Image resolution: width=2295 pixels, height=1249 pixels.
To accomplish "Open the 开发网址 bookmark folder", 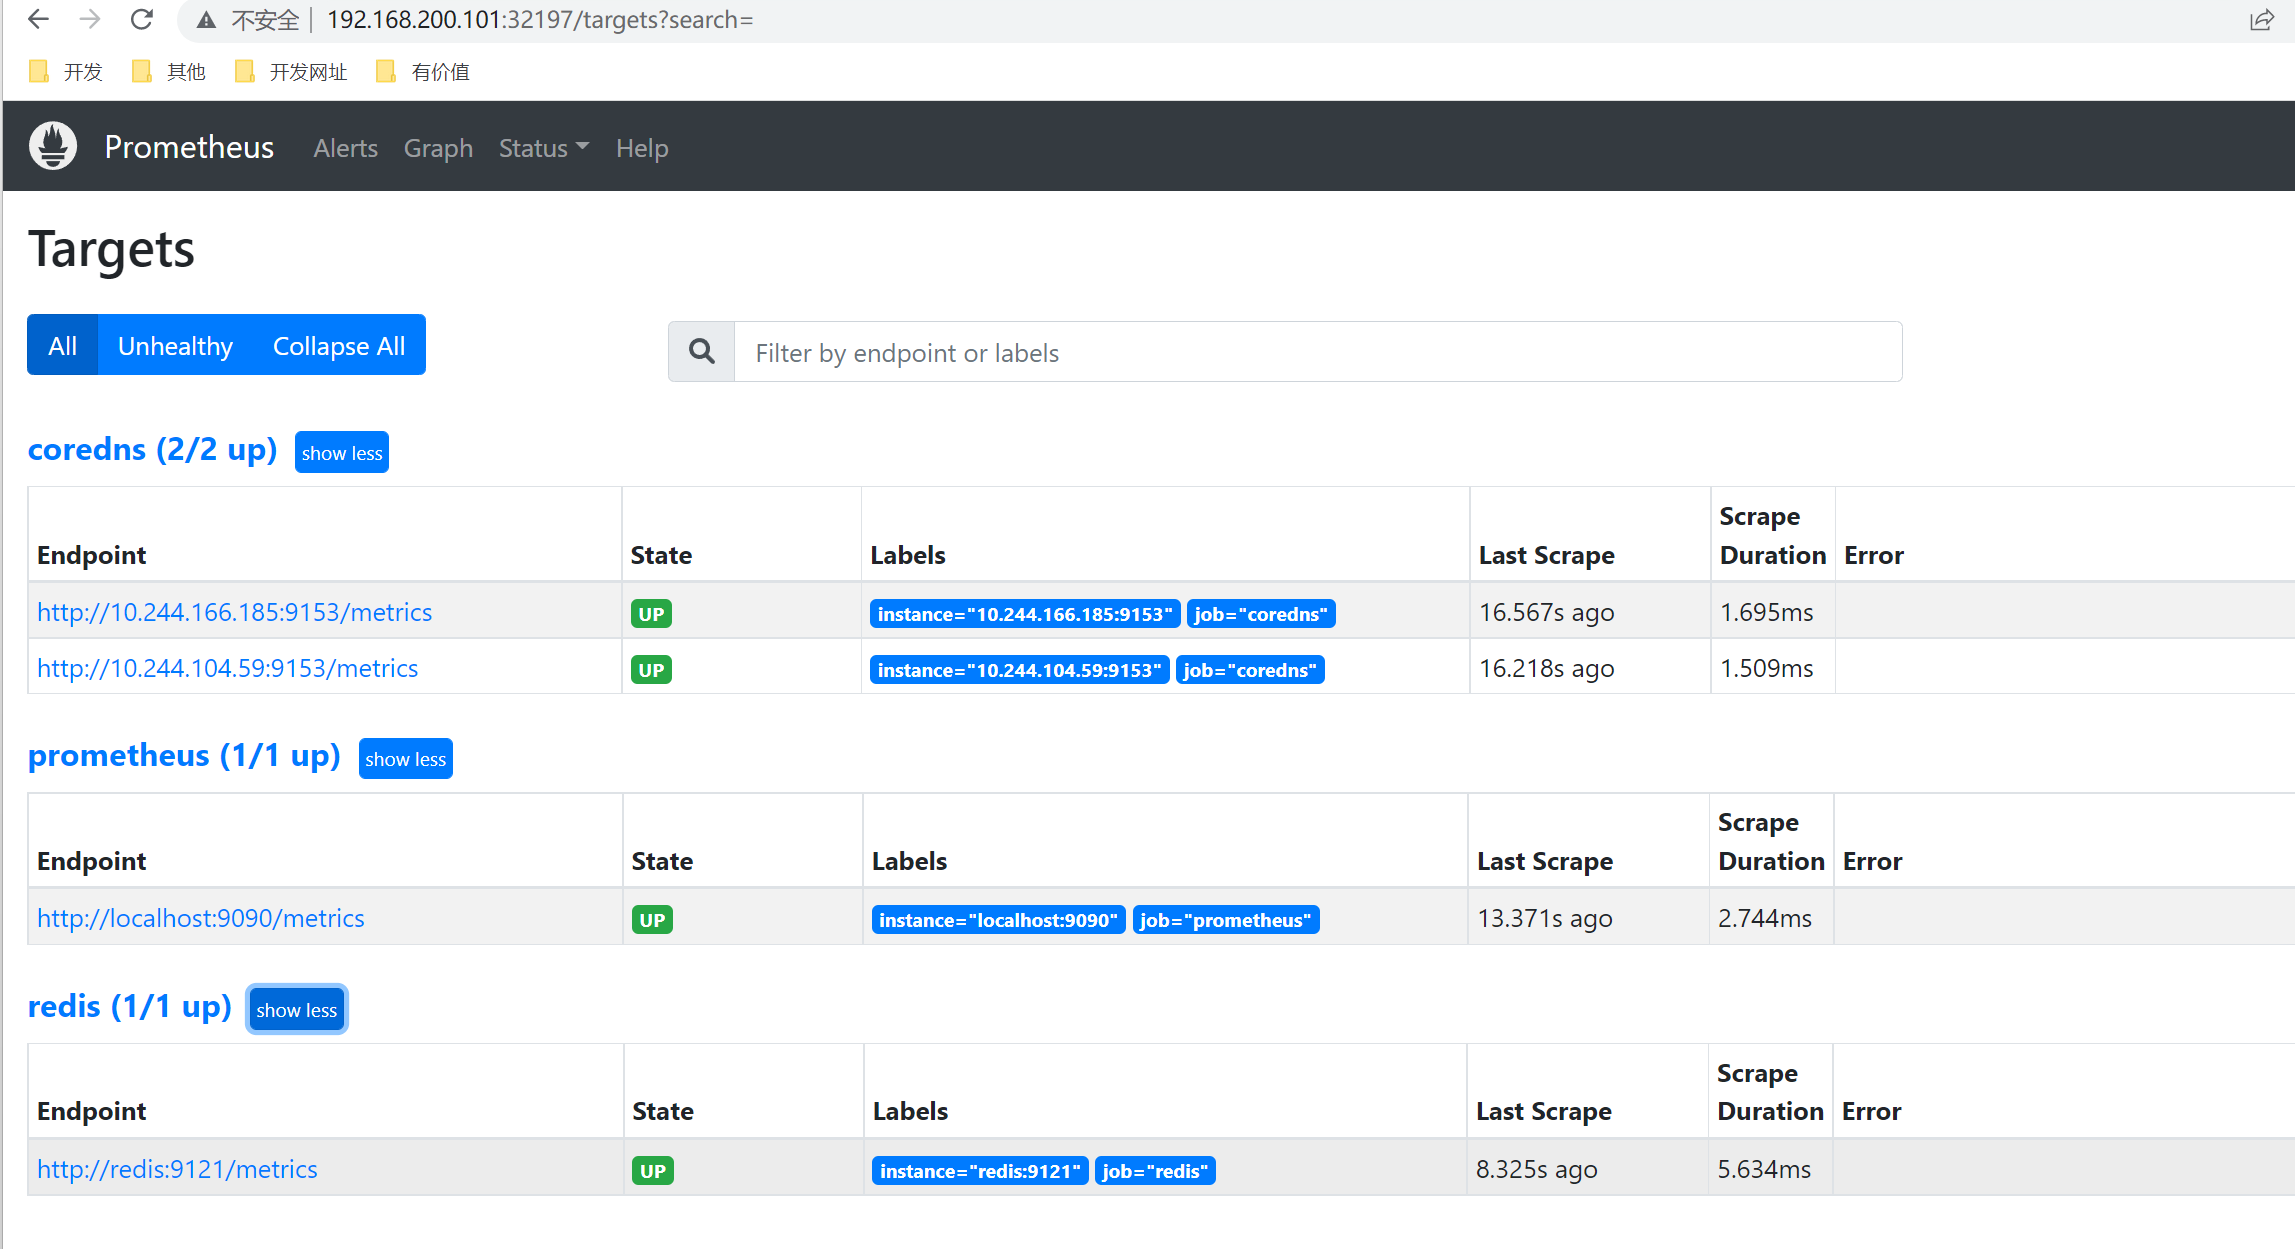I will tap(291, 72).
